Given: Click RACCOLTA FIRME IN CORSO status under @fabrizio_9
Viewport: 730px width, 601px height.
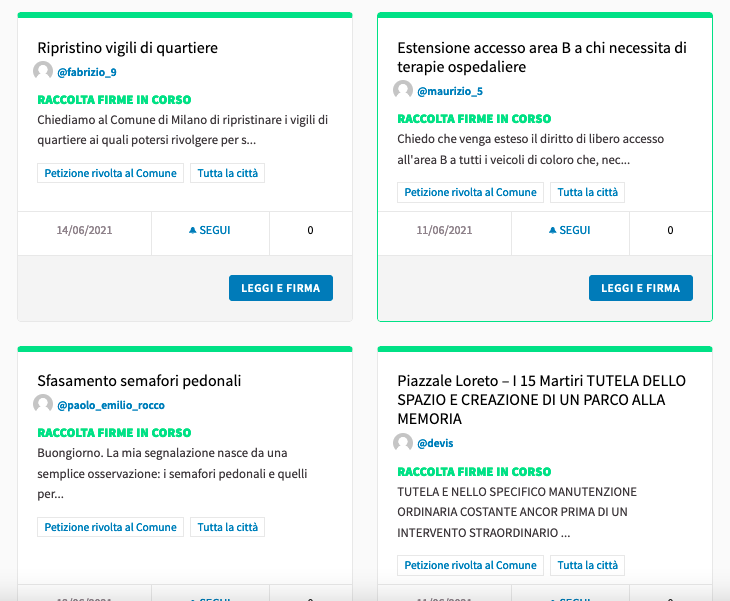Looking at the screenshot, I should pyautogui.click(x=114, y=100).
